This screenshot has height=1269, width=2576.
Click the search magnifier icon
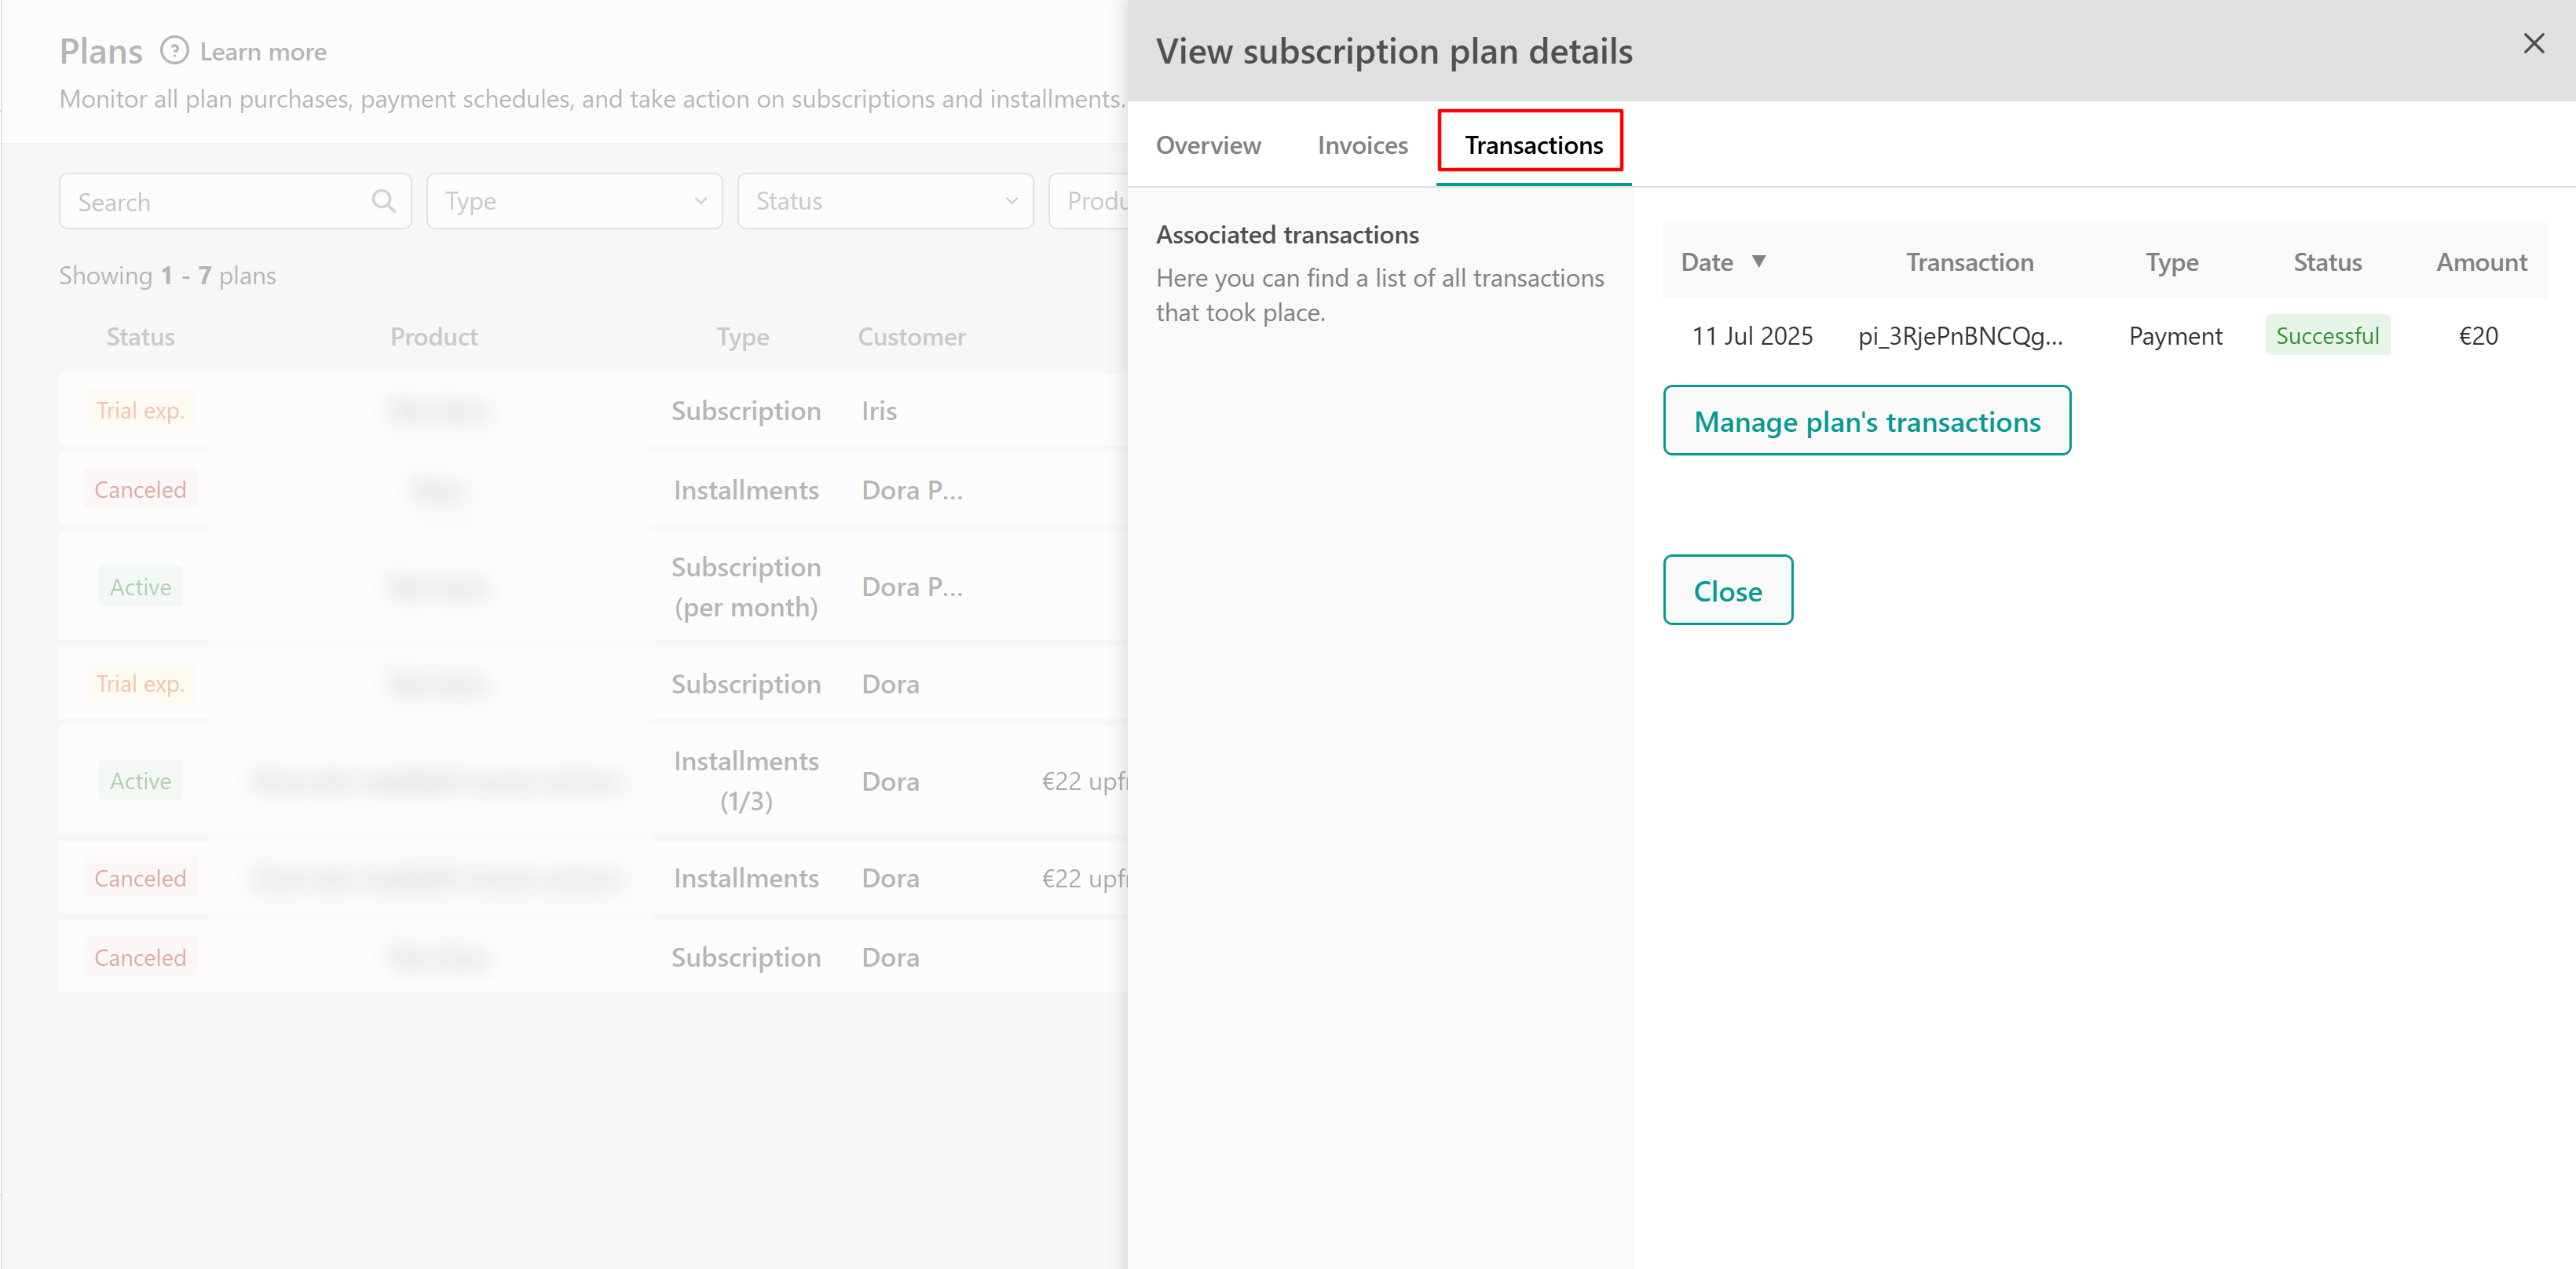click(x=383, y=201)
